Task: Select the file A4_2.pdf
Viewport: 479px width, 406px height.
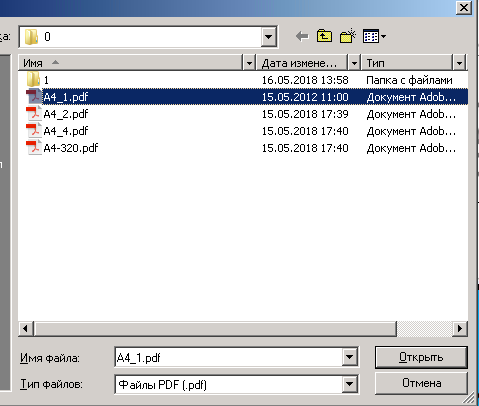Action: (66, 114)
